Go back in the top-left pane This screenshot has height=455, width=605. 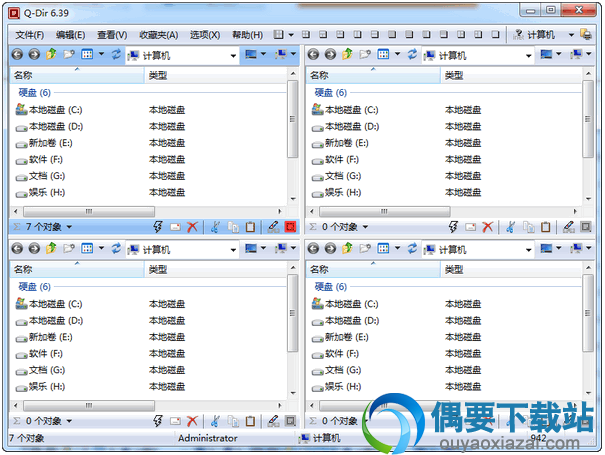17,54
